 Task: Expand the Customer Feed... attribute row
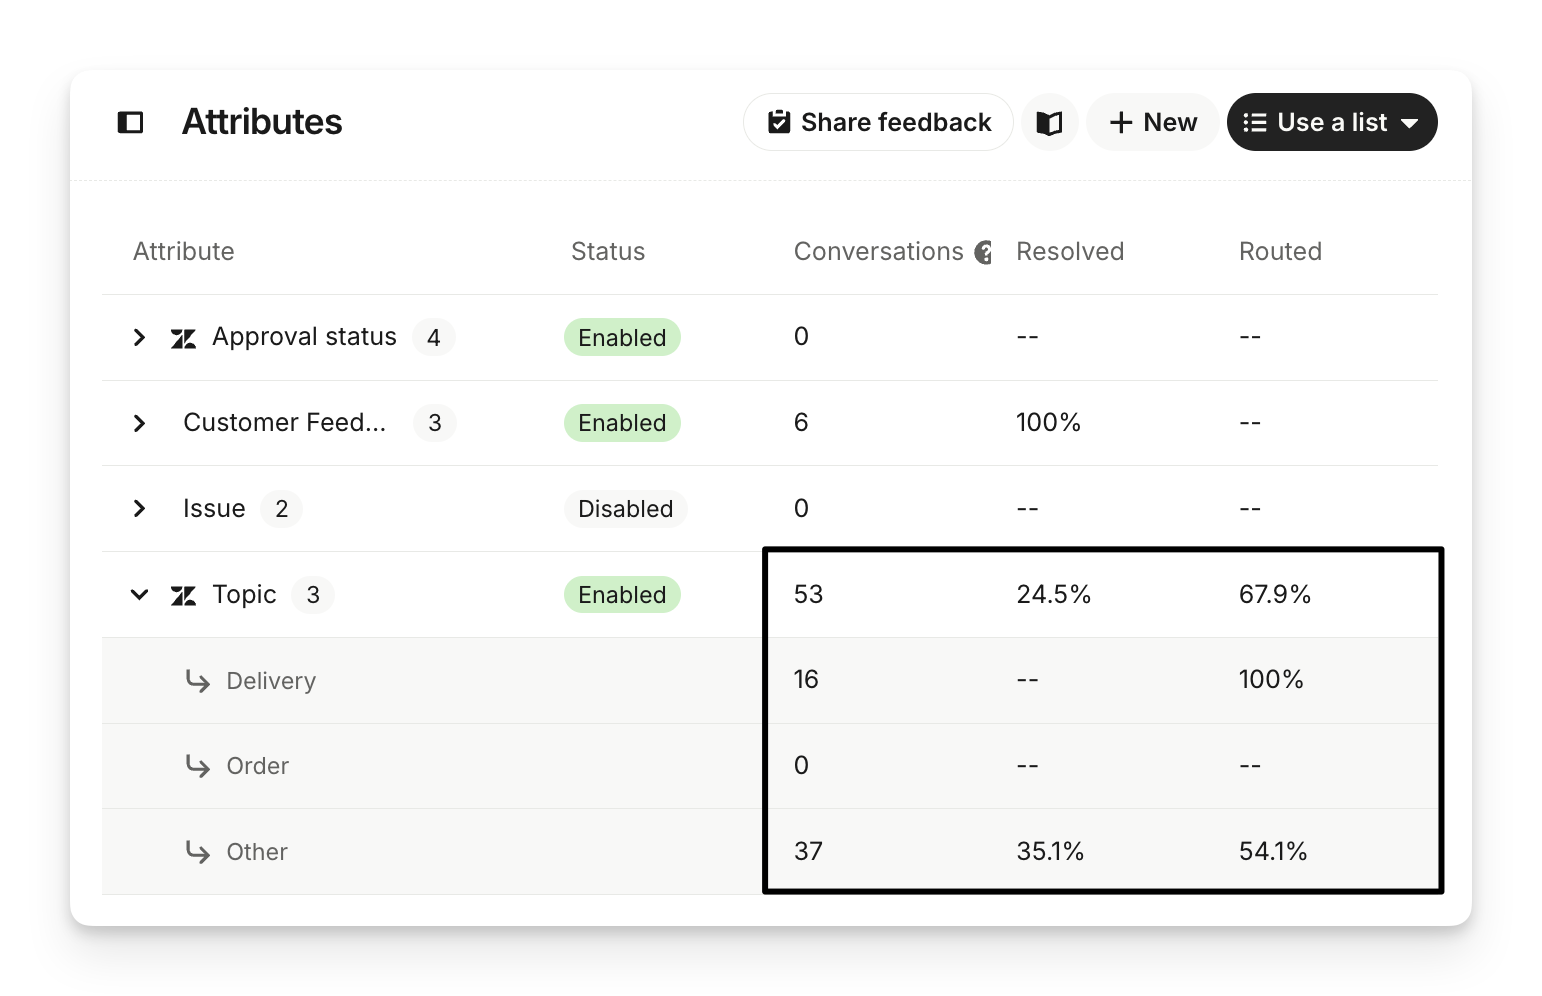tap(139, 423)
